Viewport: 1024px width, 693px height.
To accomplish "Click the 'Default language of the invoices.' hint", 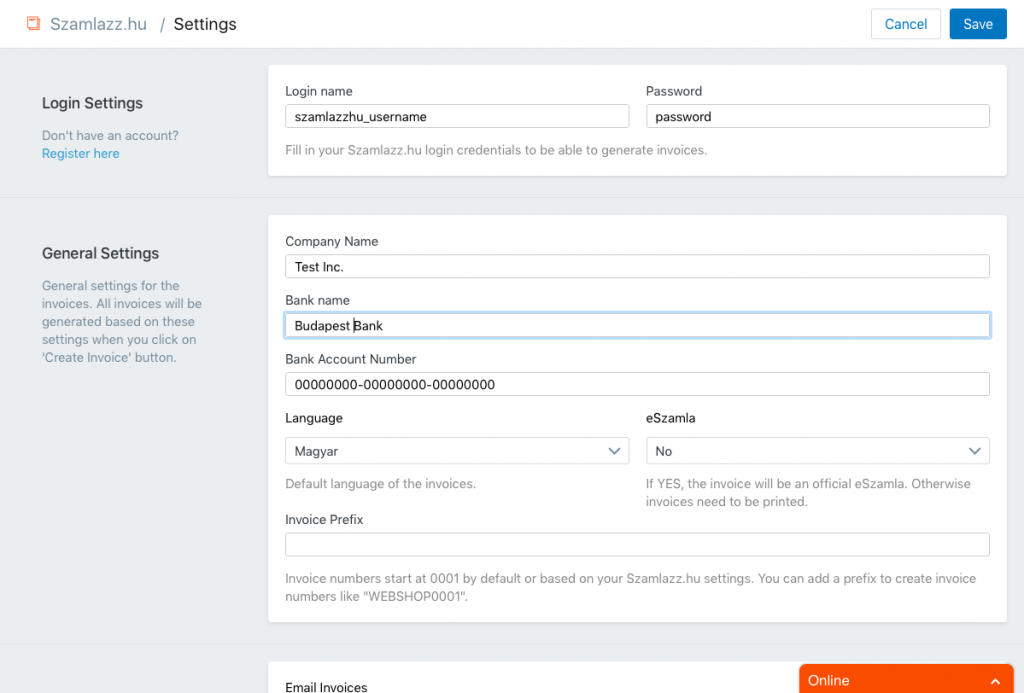I will [x=380, y=484].
